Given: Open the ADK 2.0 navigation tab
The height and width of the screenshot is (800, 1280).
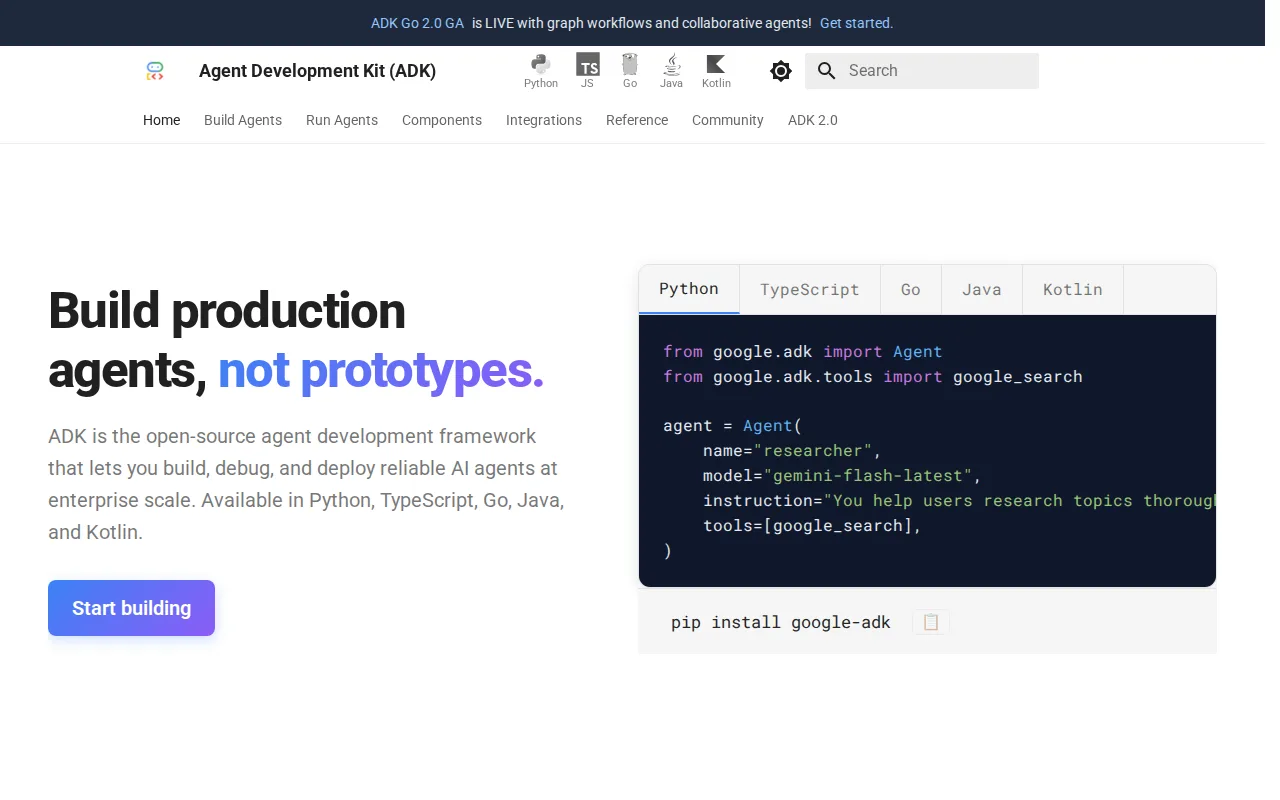Looking at the screenshot, I should [x=813, y=120].
